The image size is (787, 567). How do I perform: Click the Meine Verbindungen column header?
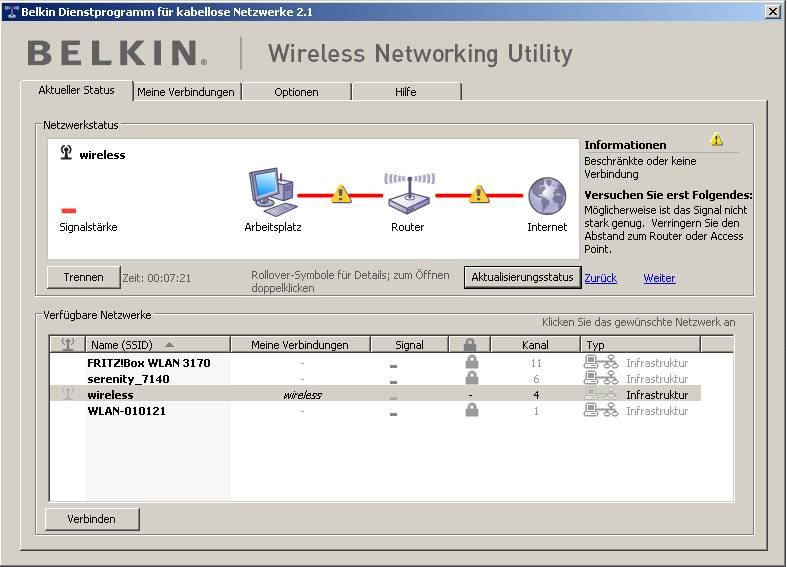click(x=300, y=344)
